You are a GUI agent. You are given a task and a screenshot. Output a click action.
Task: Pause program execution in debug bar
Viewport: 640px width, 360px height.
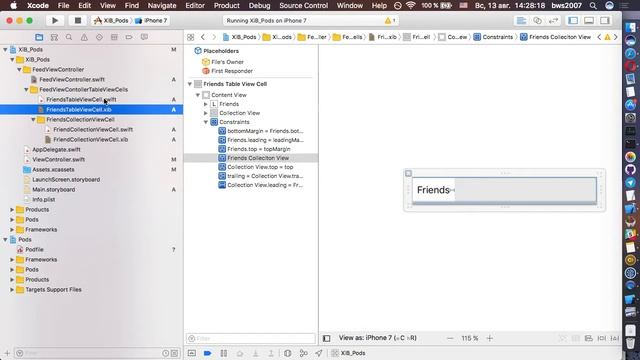(x=224, y=353)
